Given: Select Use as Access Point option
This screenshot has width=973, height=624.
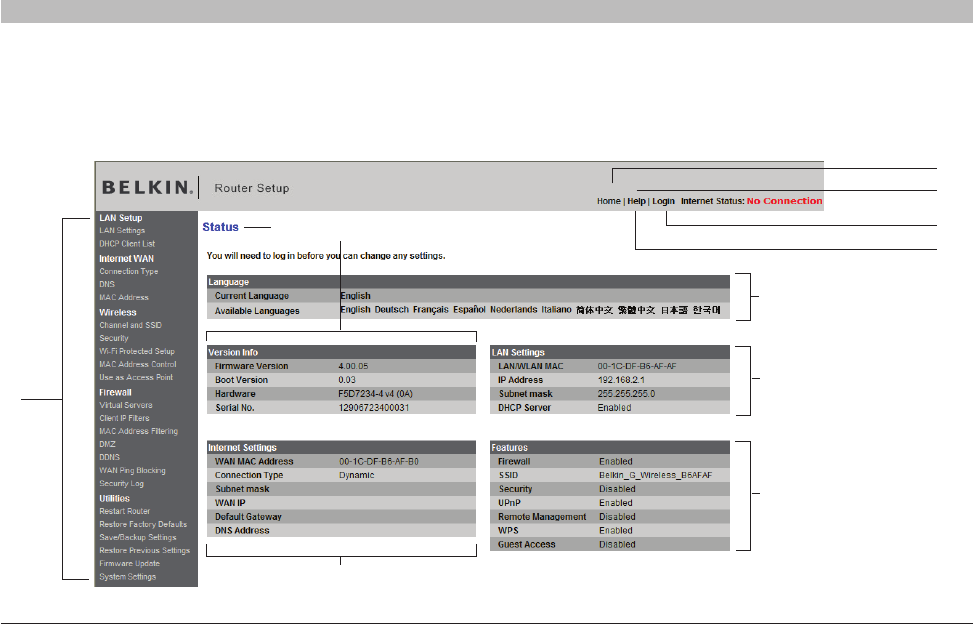Looking at the screenshot, I should (135, 378).
